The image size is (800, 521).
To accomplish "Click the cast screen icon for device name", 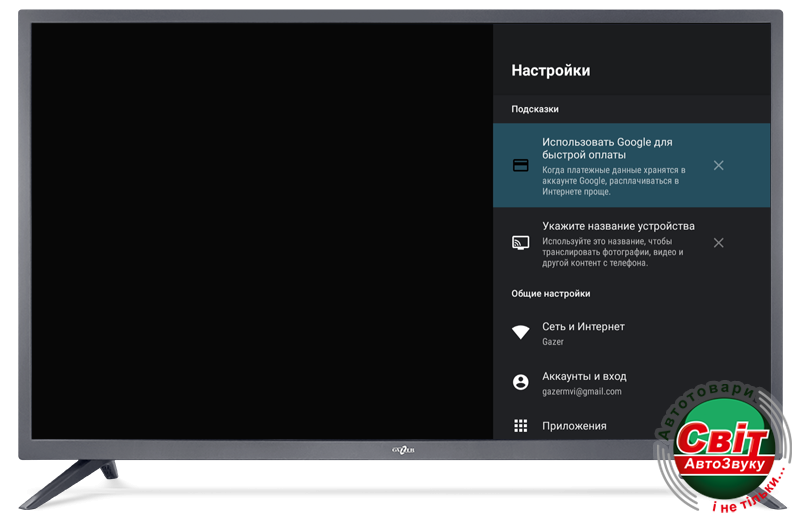I will tap(520, 243).
